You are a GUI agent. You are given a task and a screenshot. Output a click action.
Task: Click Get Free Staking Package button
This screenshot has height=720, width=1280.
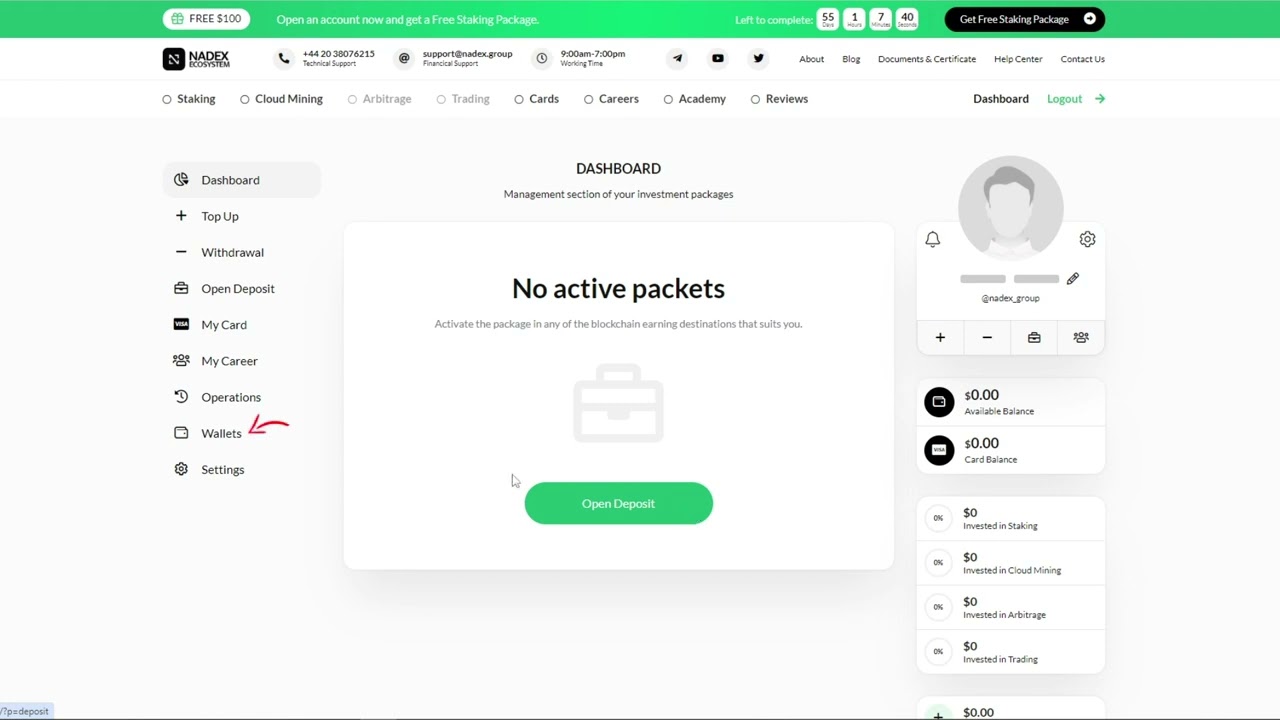[1024, 19]
